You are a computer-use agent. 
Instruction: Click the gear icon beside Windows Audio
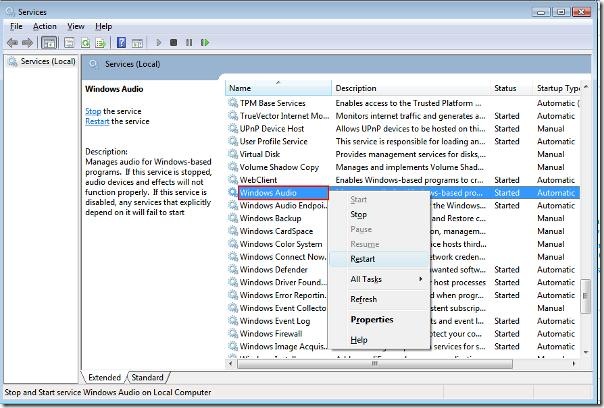[233, 192]
